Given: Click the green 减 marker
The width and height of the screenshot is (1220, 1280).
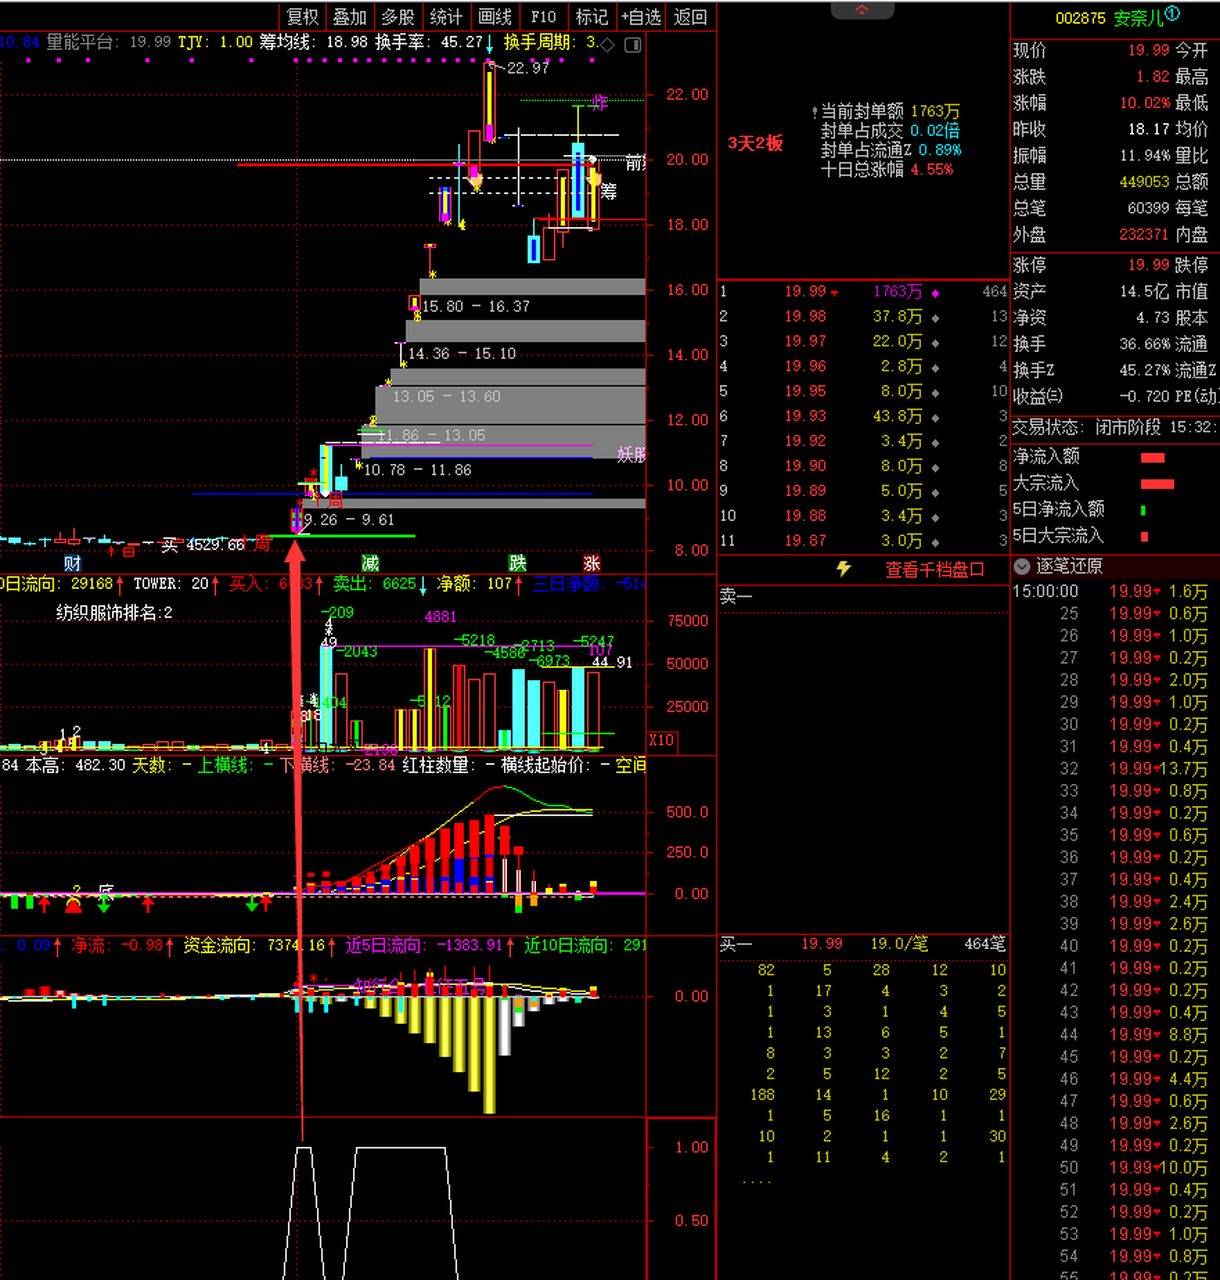Looking at the screenshot, I should 370,563.
